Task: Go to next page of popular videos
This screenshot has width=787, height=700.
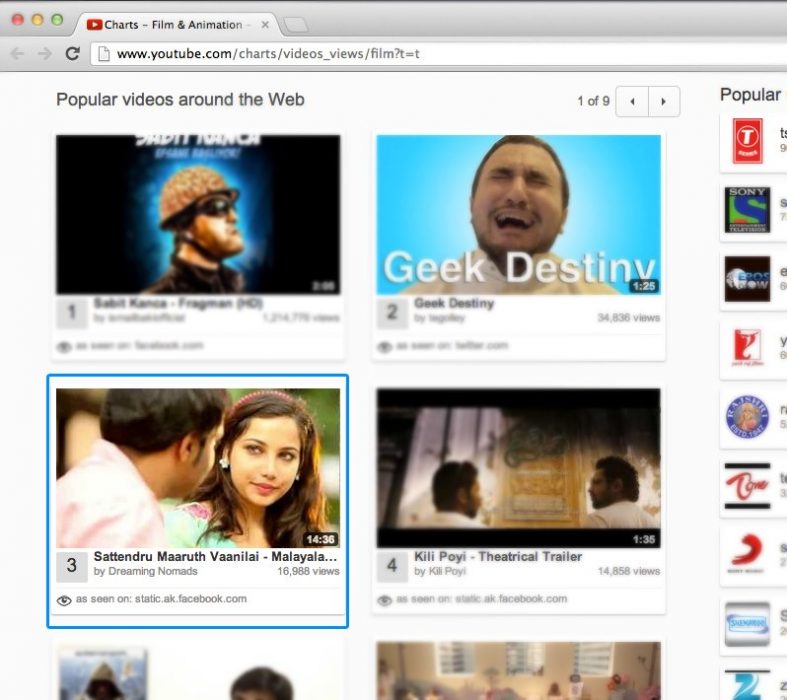Action: point(664,101)
